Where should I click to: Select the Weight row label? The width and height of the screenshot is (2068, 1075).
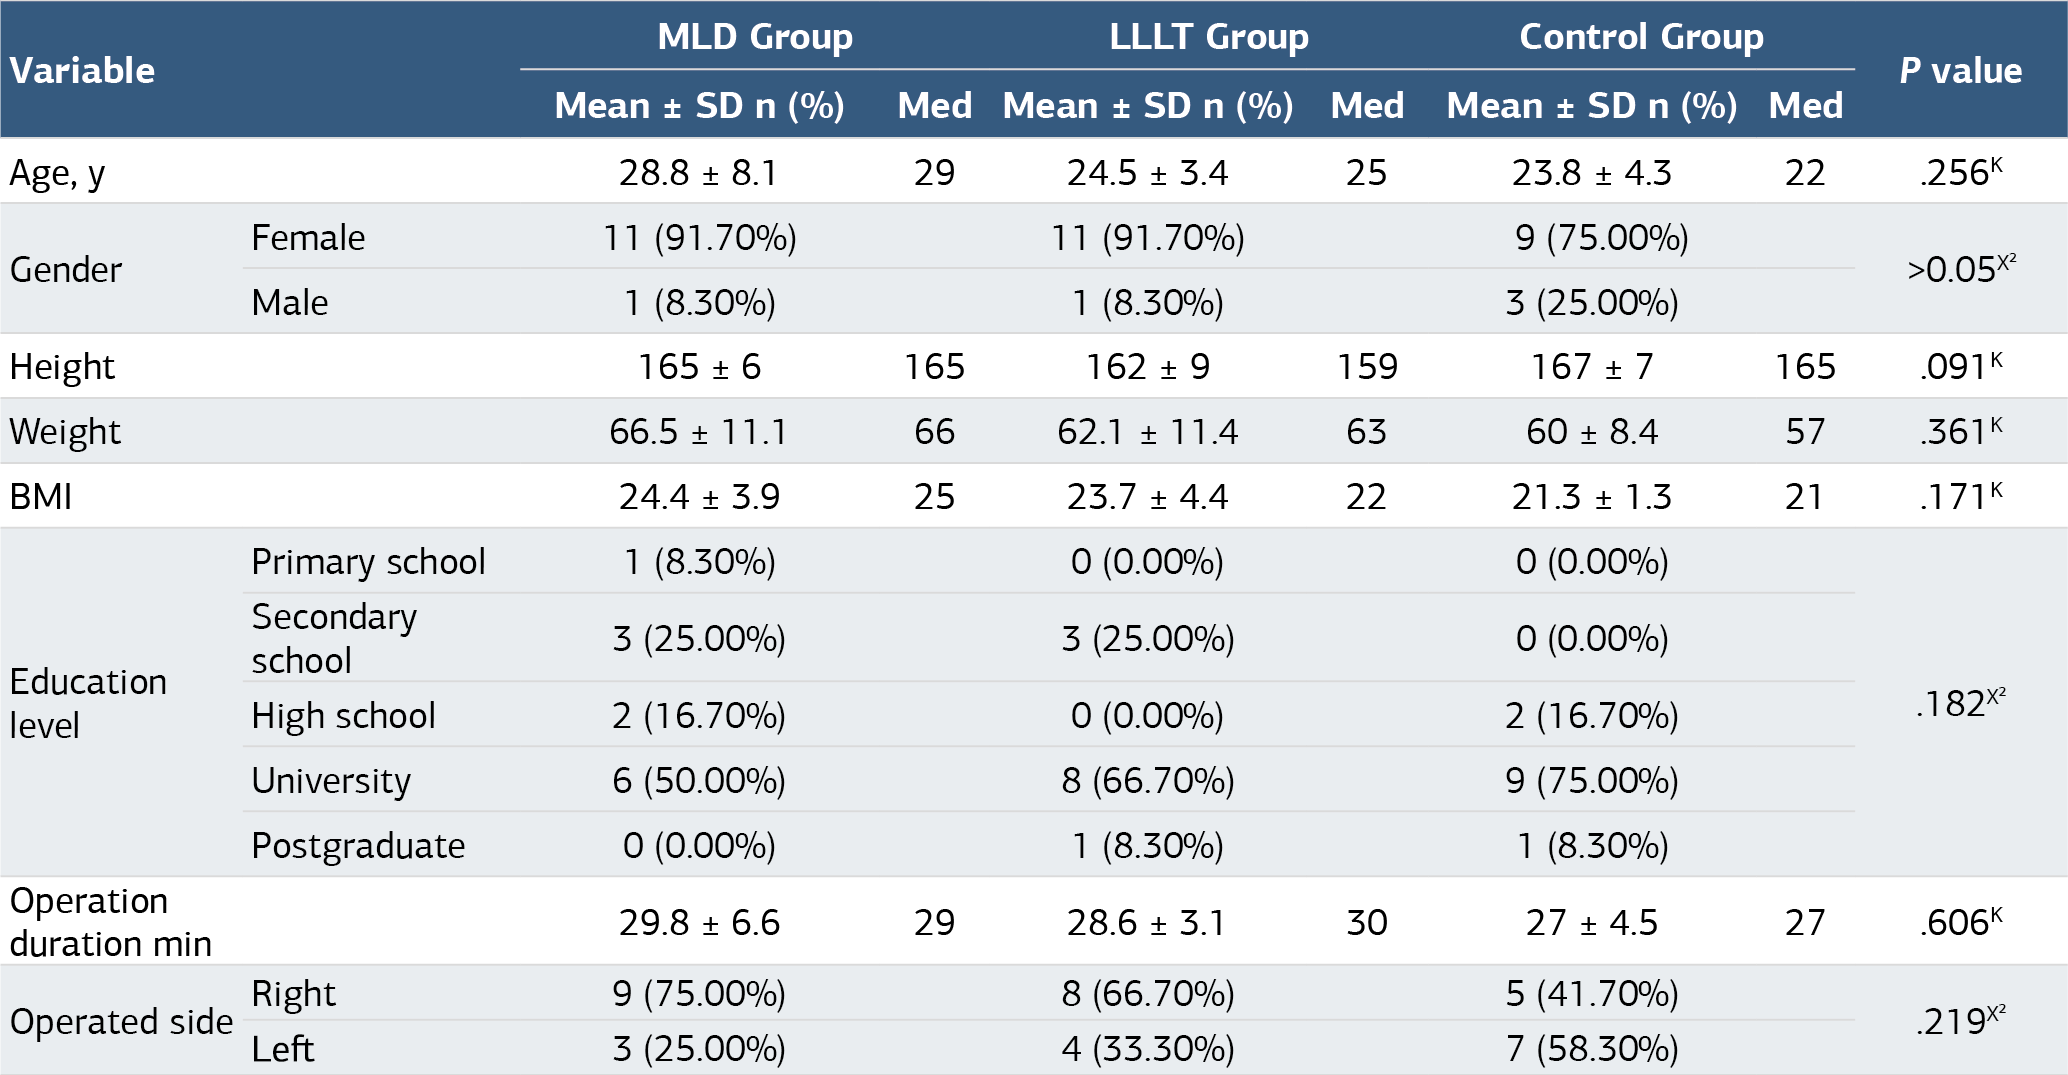click(65, 432)
